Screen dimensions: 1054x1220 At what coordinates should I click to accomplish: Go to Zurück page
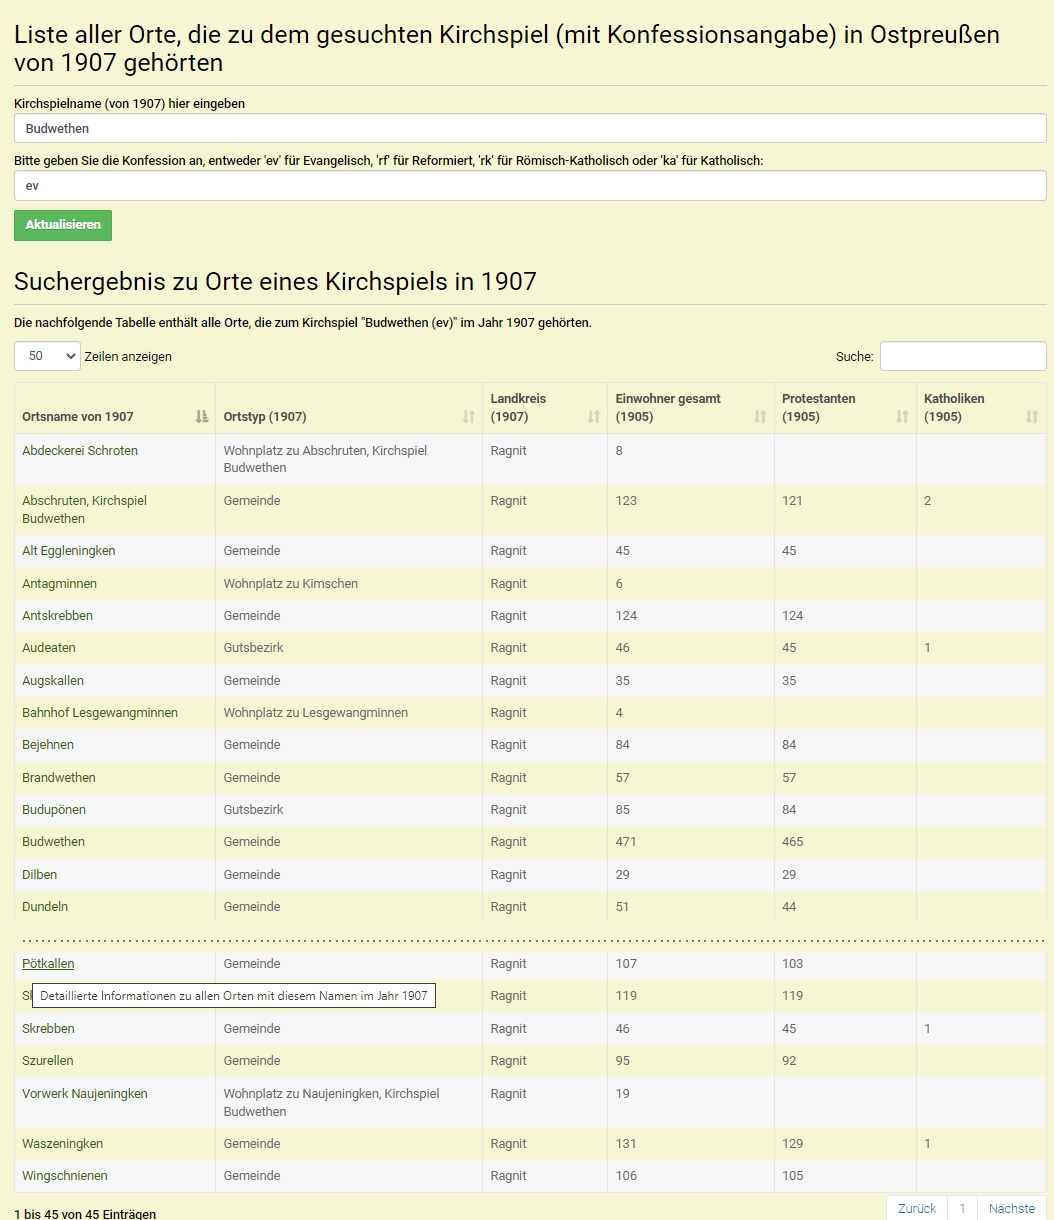point(917,1208)
